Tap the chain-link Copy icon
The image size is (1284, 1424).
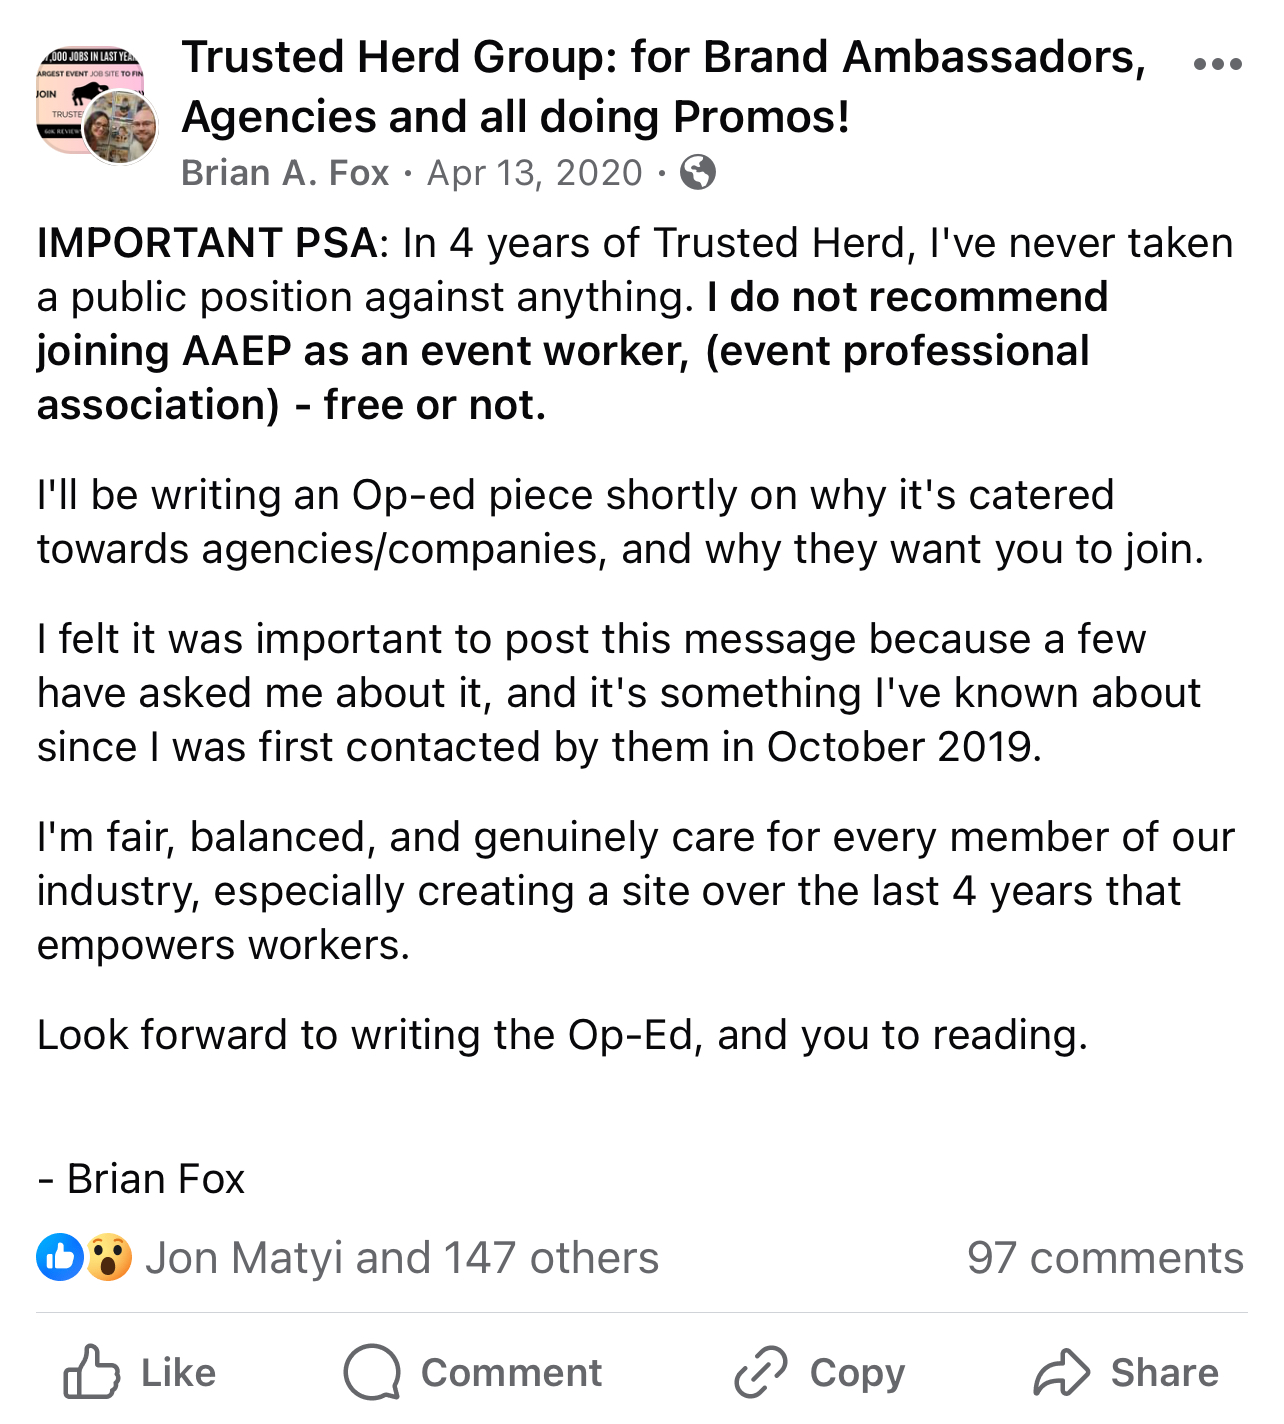click(760, 1371)
